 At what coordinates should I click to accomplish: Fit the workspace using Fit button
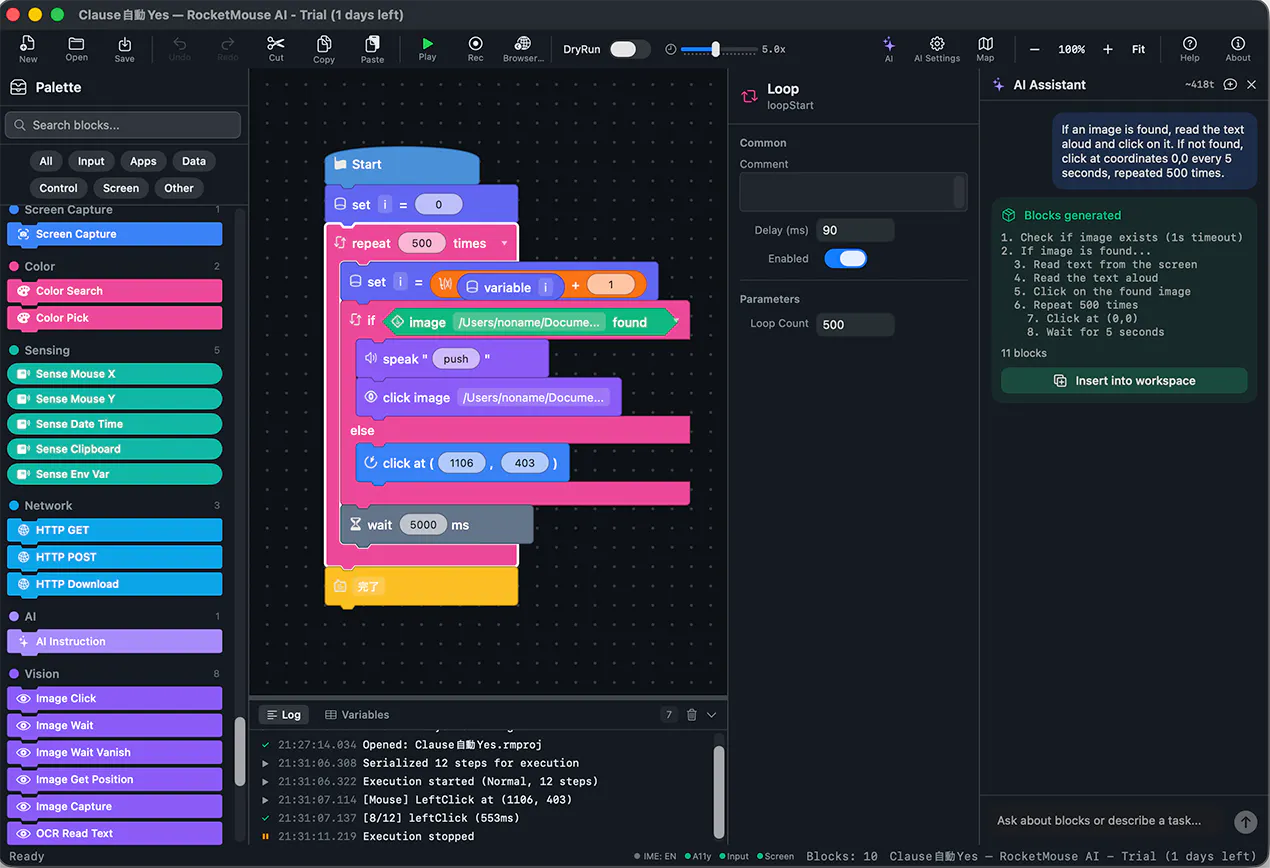pos(1138,49)
